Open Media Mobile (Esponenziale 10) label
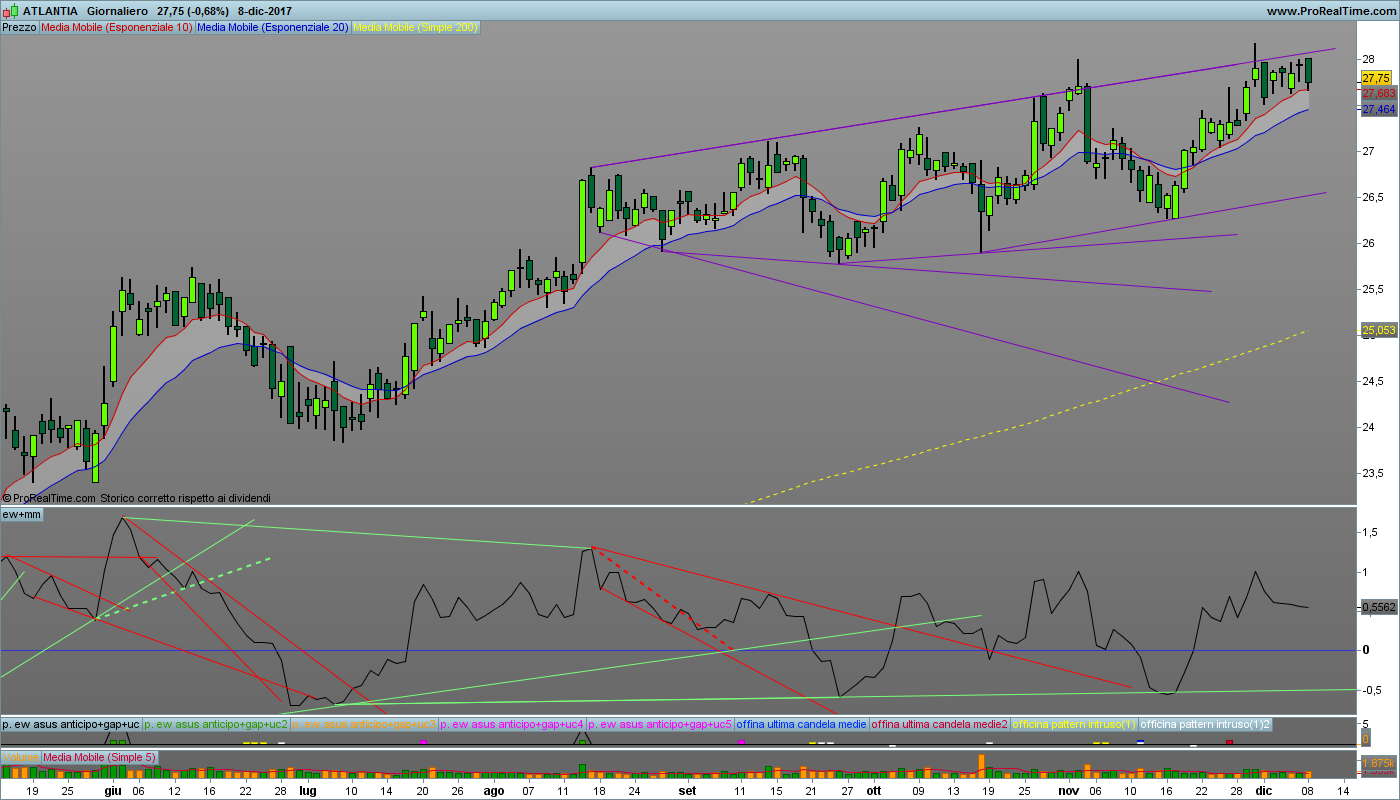1400x800 pixels. (x=117, y=27)
